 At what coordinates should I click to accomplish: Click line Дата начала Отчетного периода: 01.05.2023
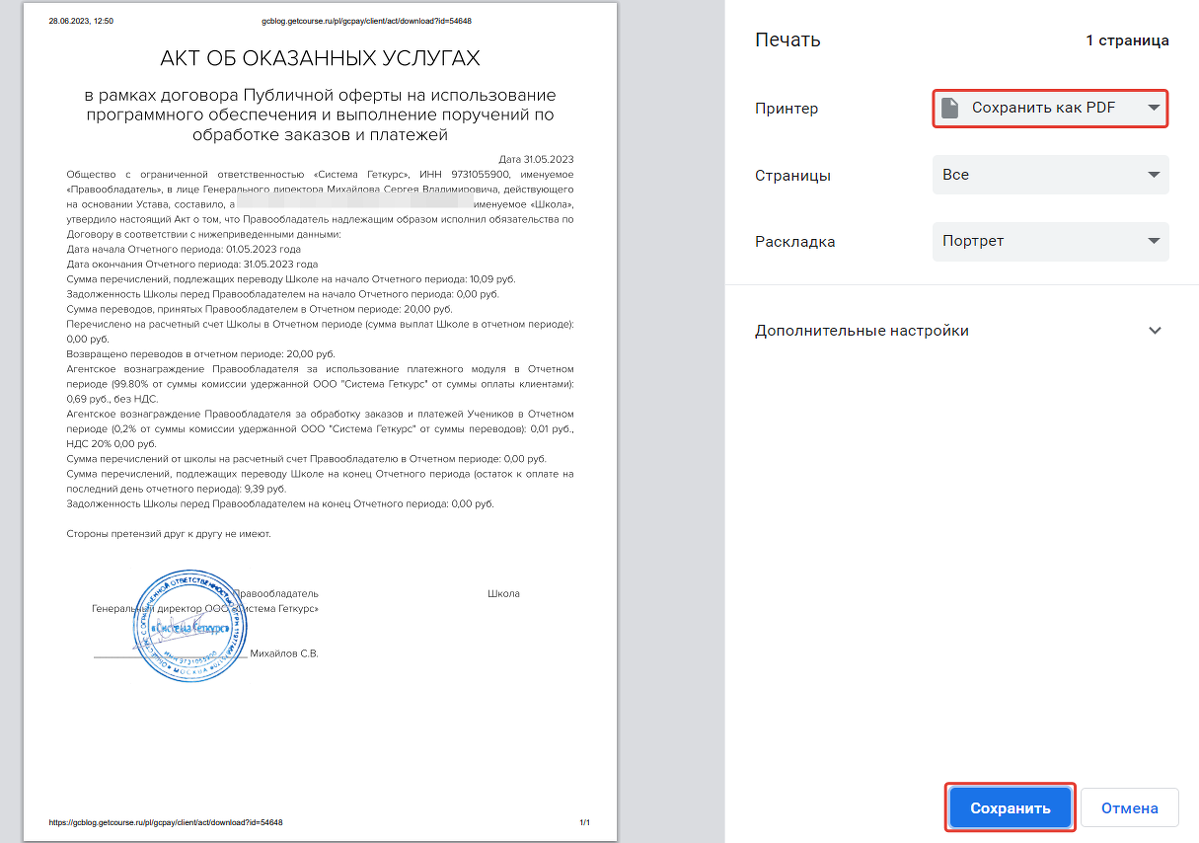tap(184, 249)
